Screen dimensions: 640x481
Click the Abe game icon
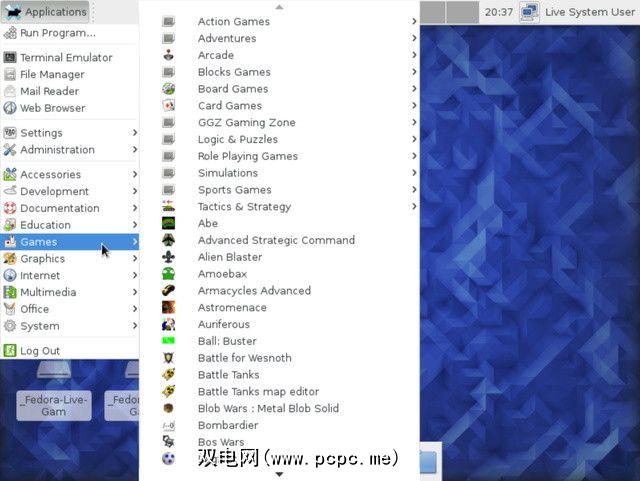pyautogui.click(x=169, y=223)
